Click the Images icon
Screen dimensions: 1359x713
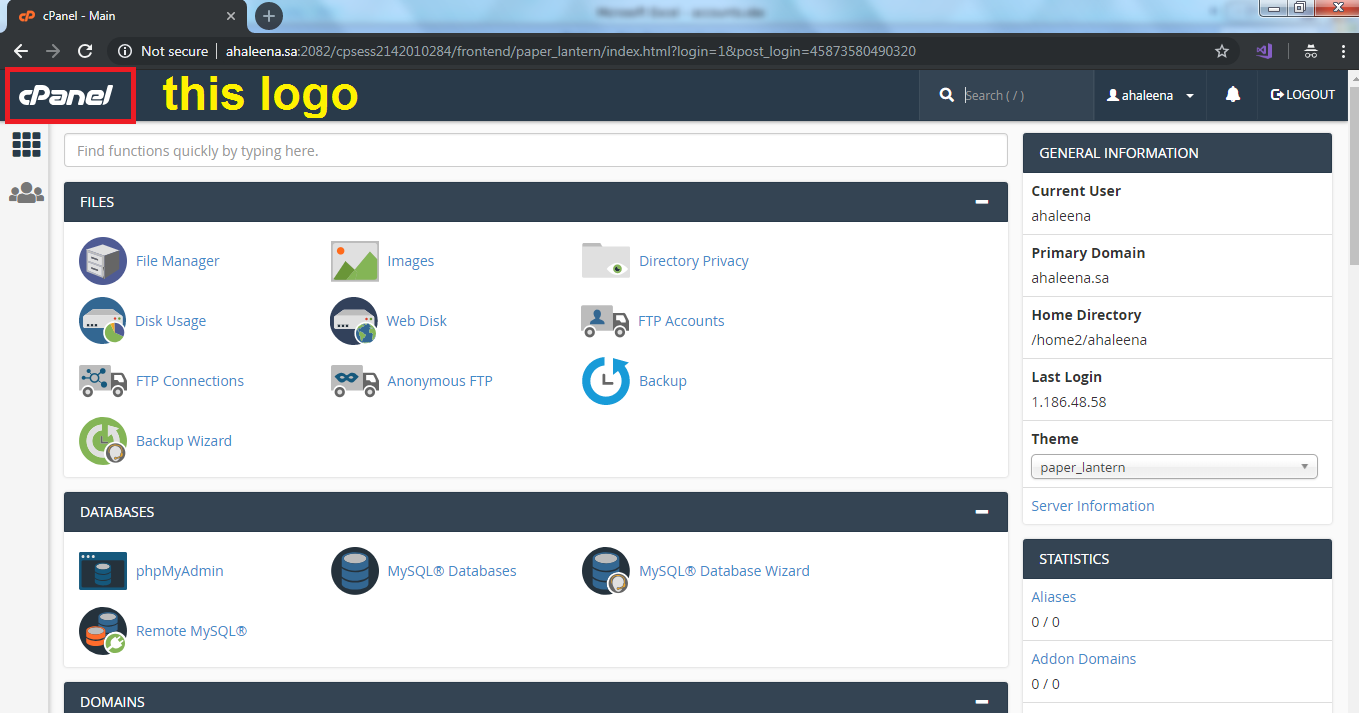coord(355,261)
